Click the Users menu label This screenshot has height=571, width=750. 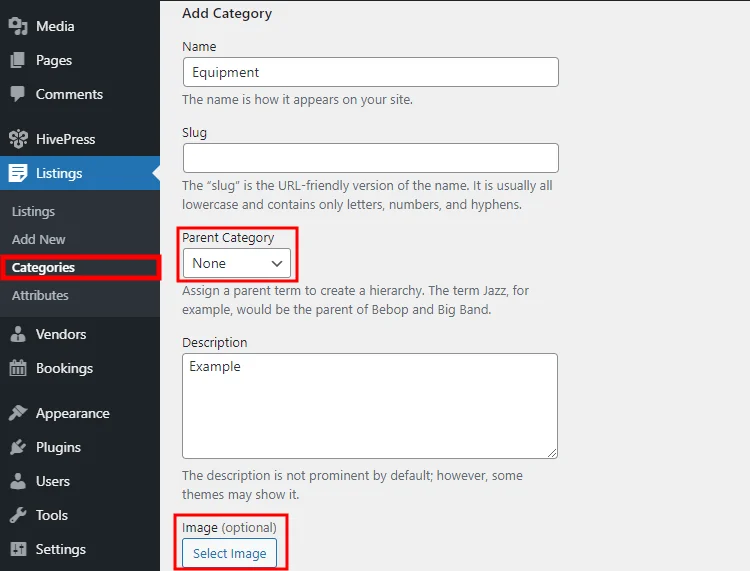[x=53, y=481]
